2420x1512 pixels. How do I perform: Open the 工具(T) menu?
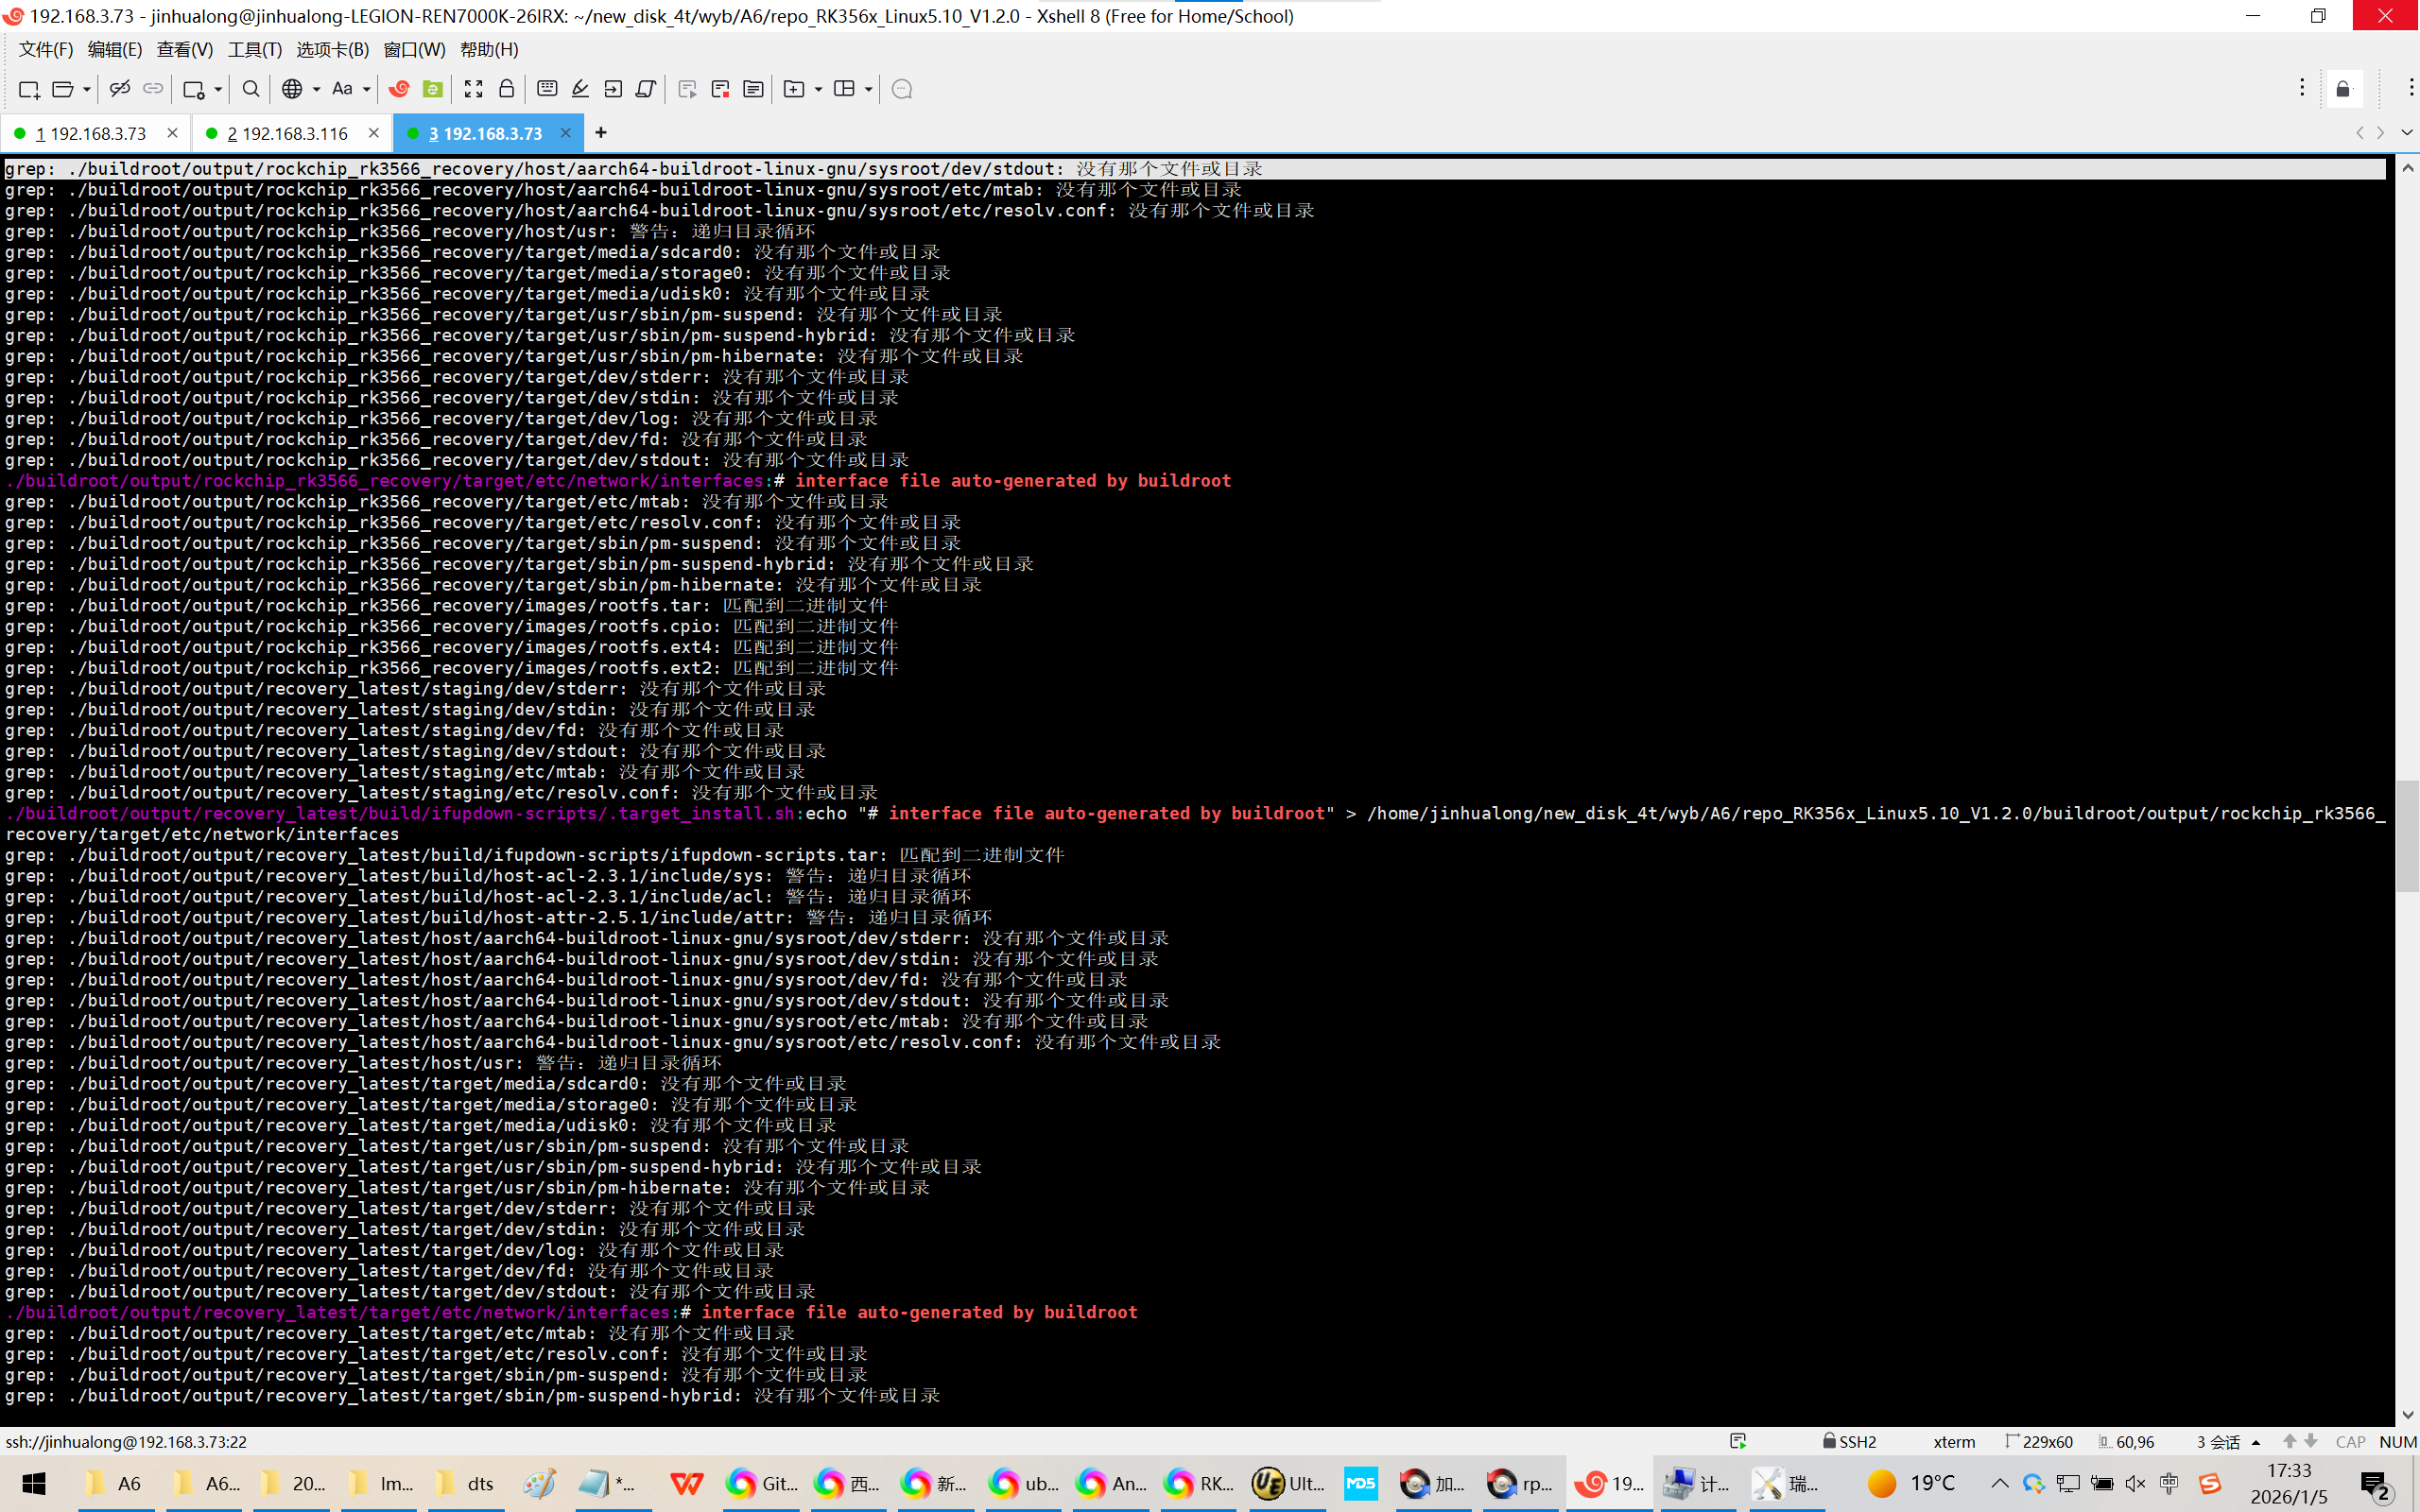click(x=254, y=49)
